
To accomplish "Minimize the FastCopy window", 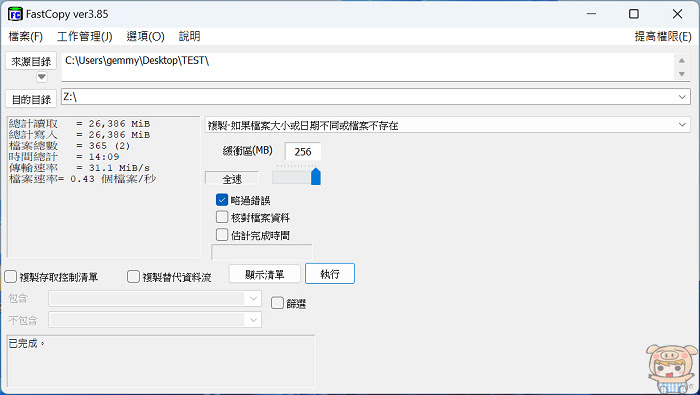I will (x=592, y=14).
